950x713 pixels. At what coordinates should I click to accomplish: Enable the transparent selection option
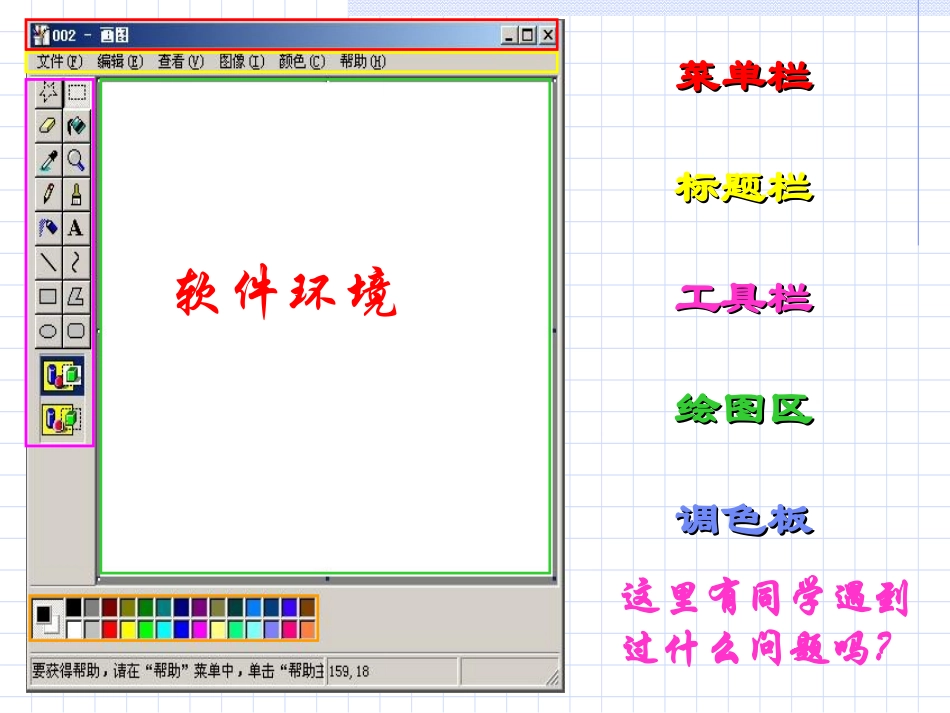tap(62, 419)
